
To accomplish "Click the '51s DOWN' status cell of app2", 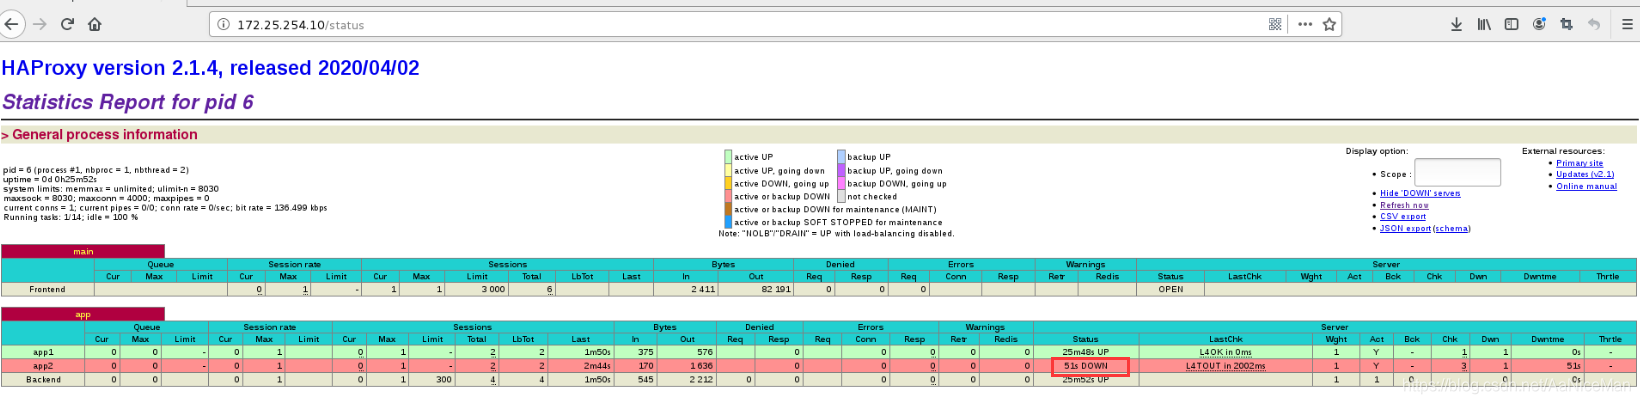I will (x=1086, y=366).
